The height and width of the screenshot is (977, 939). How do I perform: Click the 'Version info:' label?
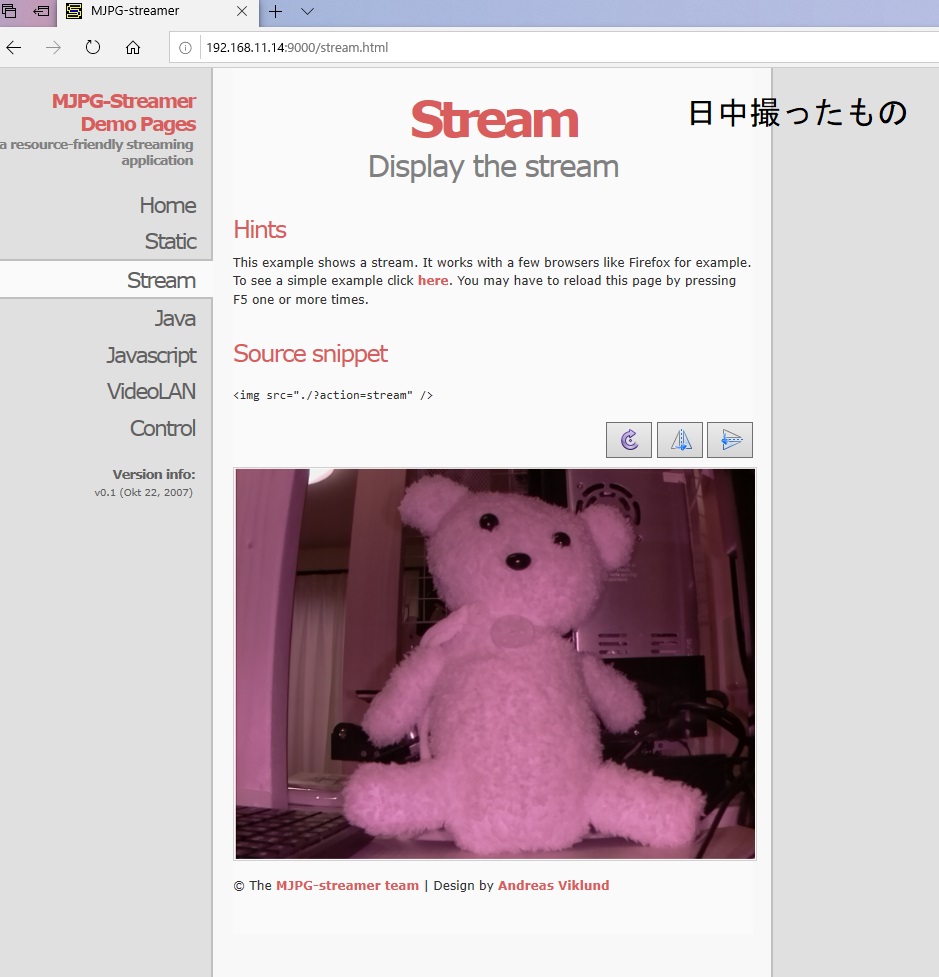154,474
